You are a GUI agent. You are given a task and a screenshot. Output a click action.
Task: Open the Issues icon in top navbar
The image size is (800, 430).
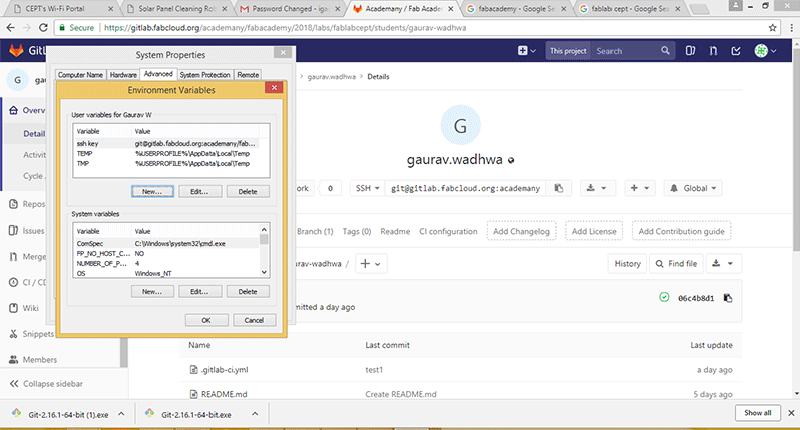(690, 50)
